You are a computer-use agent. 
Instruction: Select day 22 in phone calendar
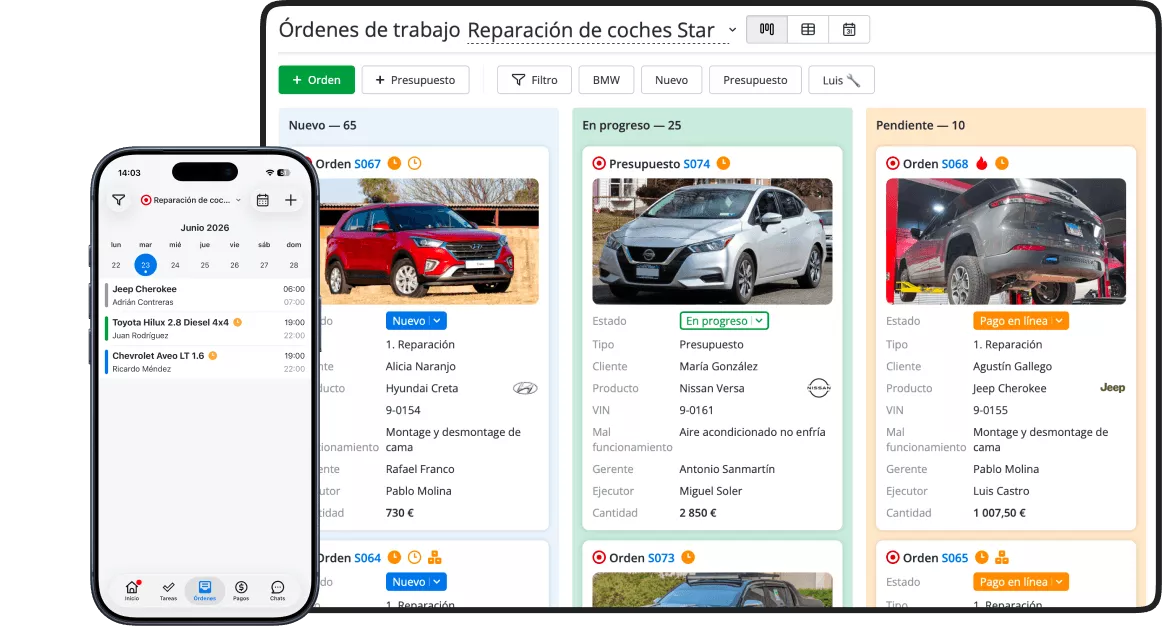tap(116, 265)
